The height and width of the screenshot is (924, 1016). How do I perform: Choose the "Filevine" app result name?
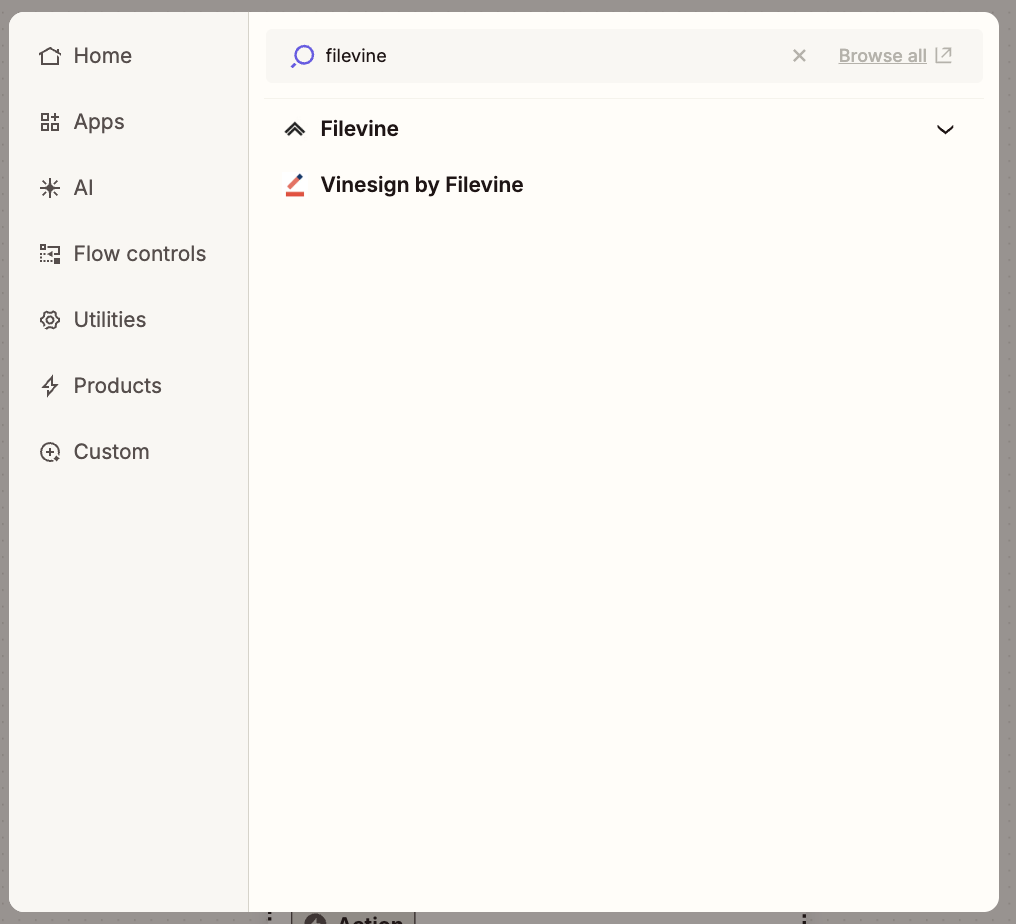point(359,129)
